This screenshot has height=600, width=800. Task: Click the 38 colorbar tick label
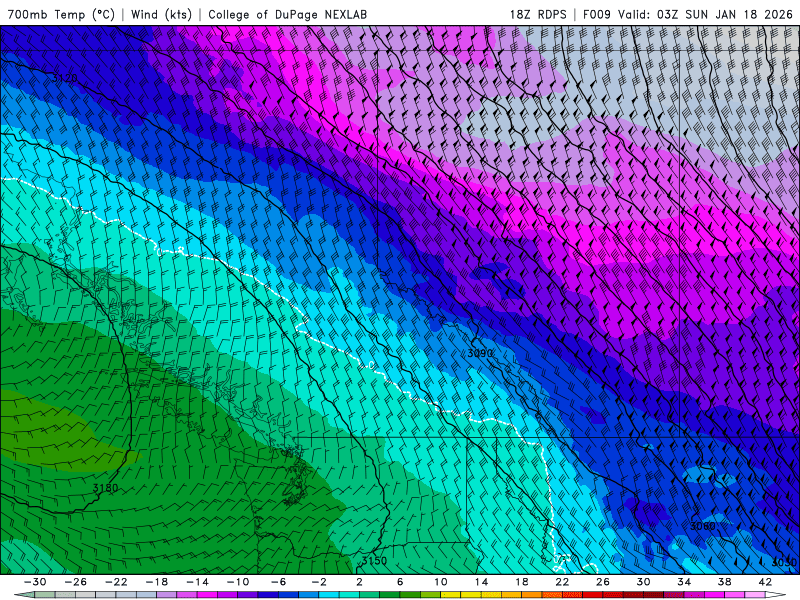point(724,582)
